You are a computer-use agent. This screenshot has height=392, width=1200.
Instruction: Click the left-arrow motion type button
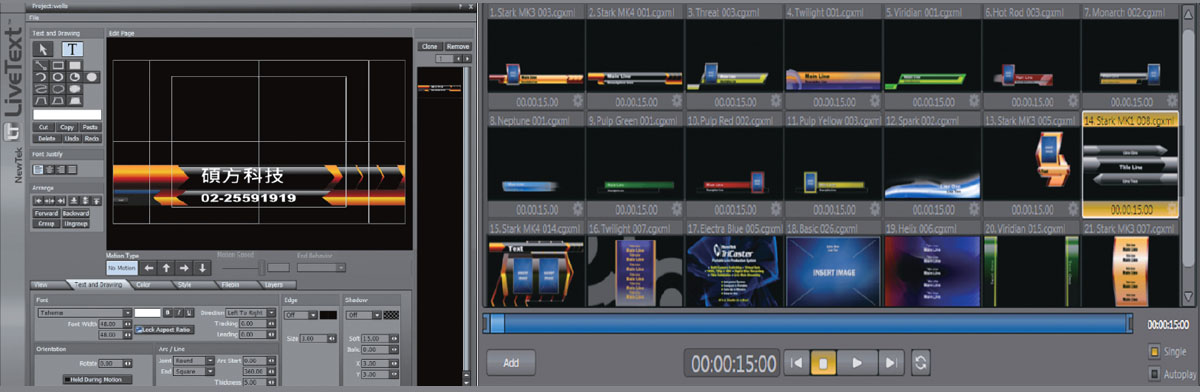148,267
